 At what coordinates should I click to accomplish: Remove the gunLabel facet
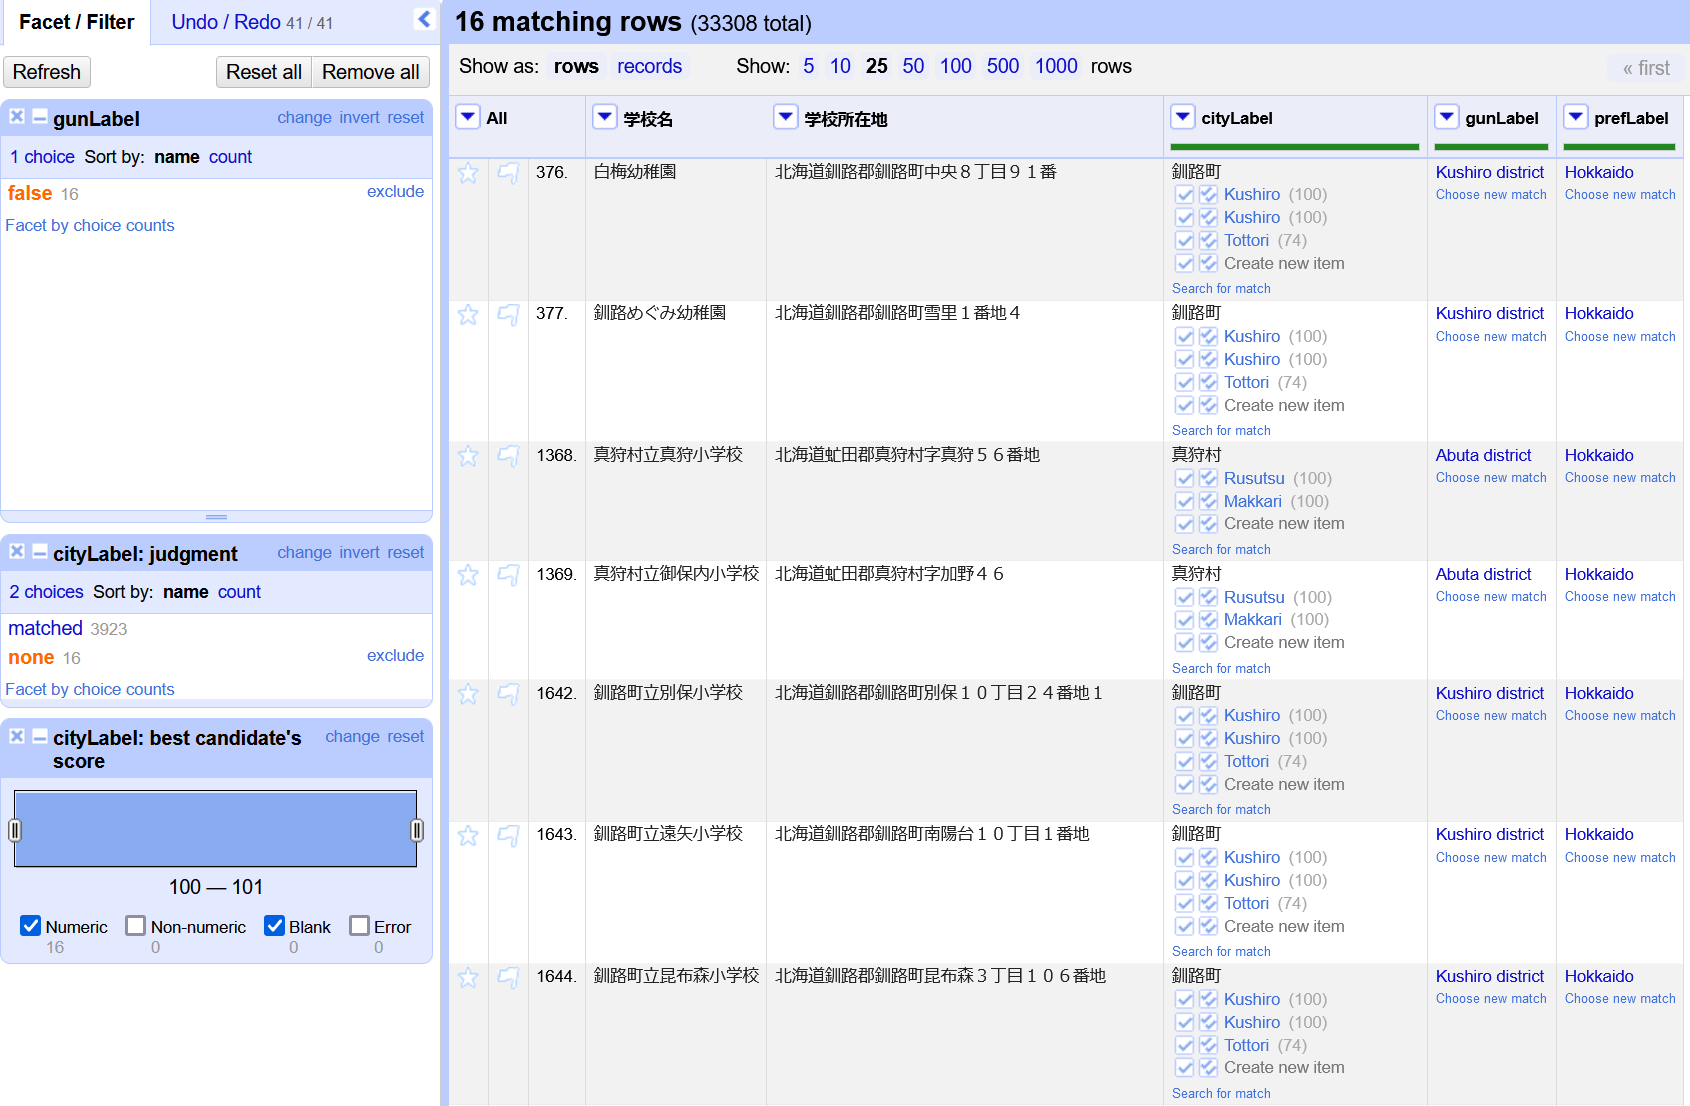click(x=17, y=117)
